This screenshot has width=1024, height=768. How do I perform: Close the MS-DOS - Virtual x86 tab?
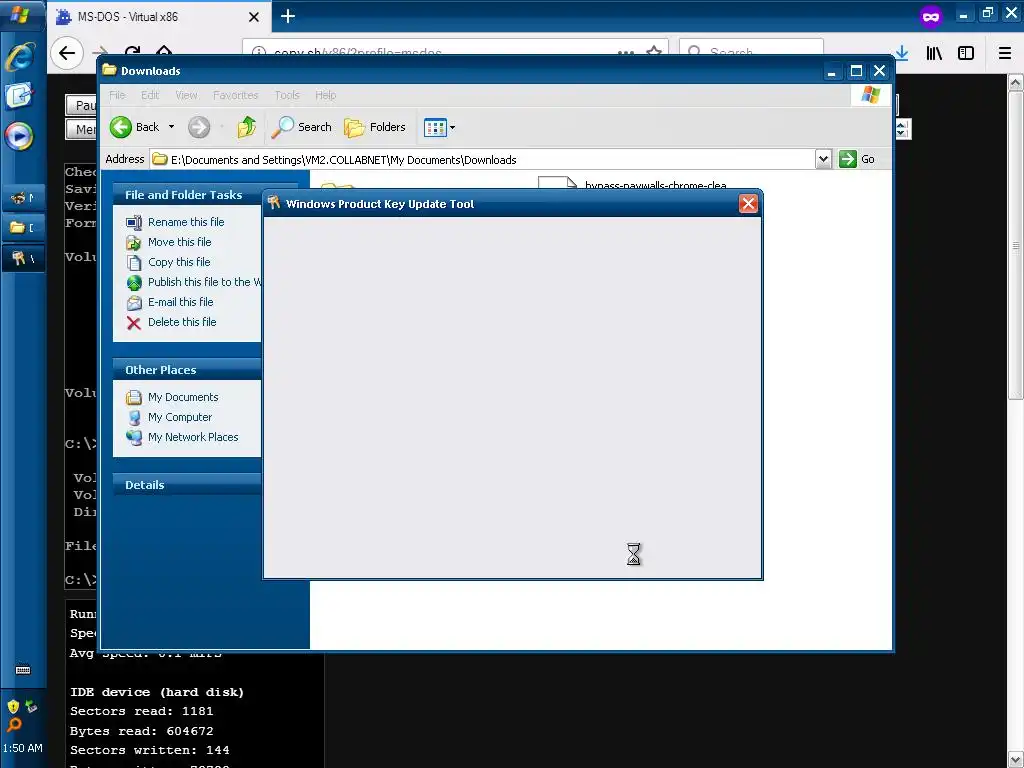coord(254,17)
